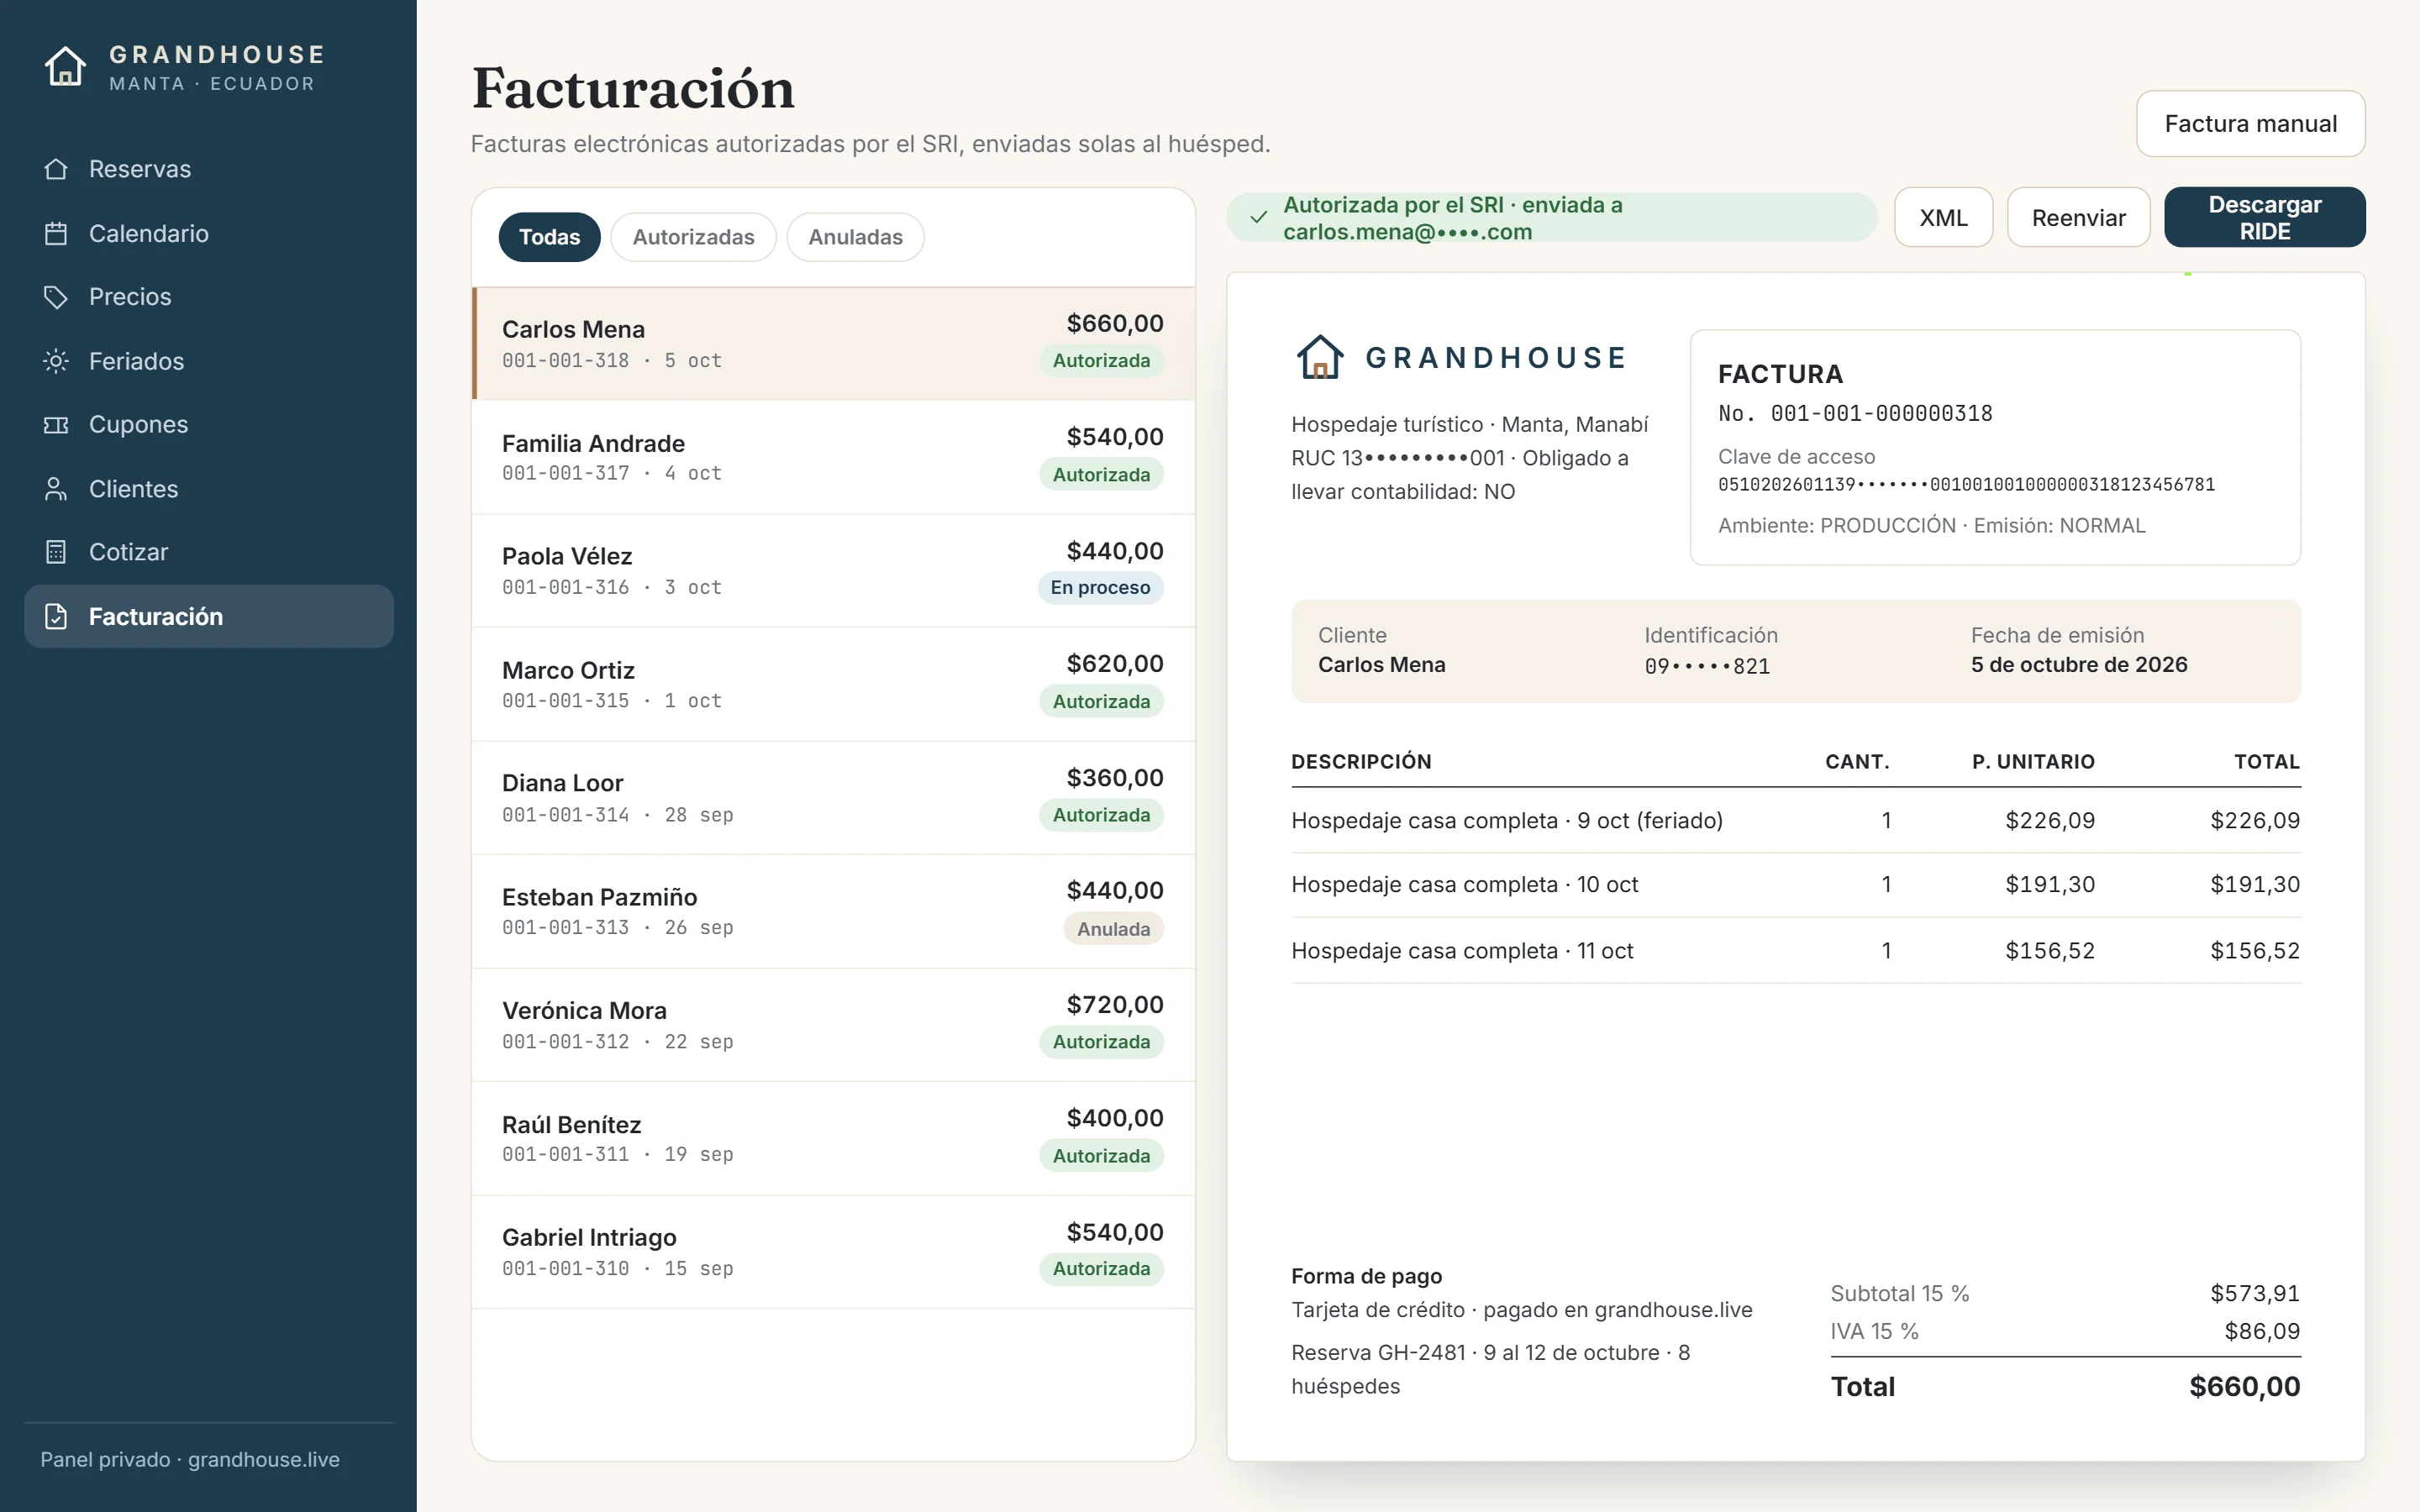Viewport: 2420px width, 1512px height.
Task: Click the invoice Total $660,00
Action: pos(2245,1387)
